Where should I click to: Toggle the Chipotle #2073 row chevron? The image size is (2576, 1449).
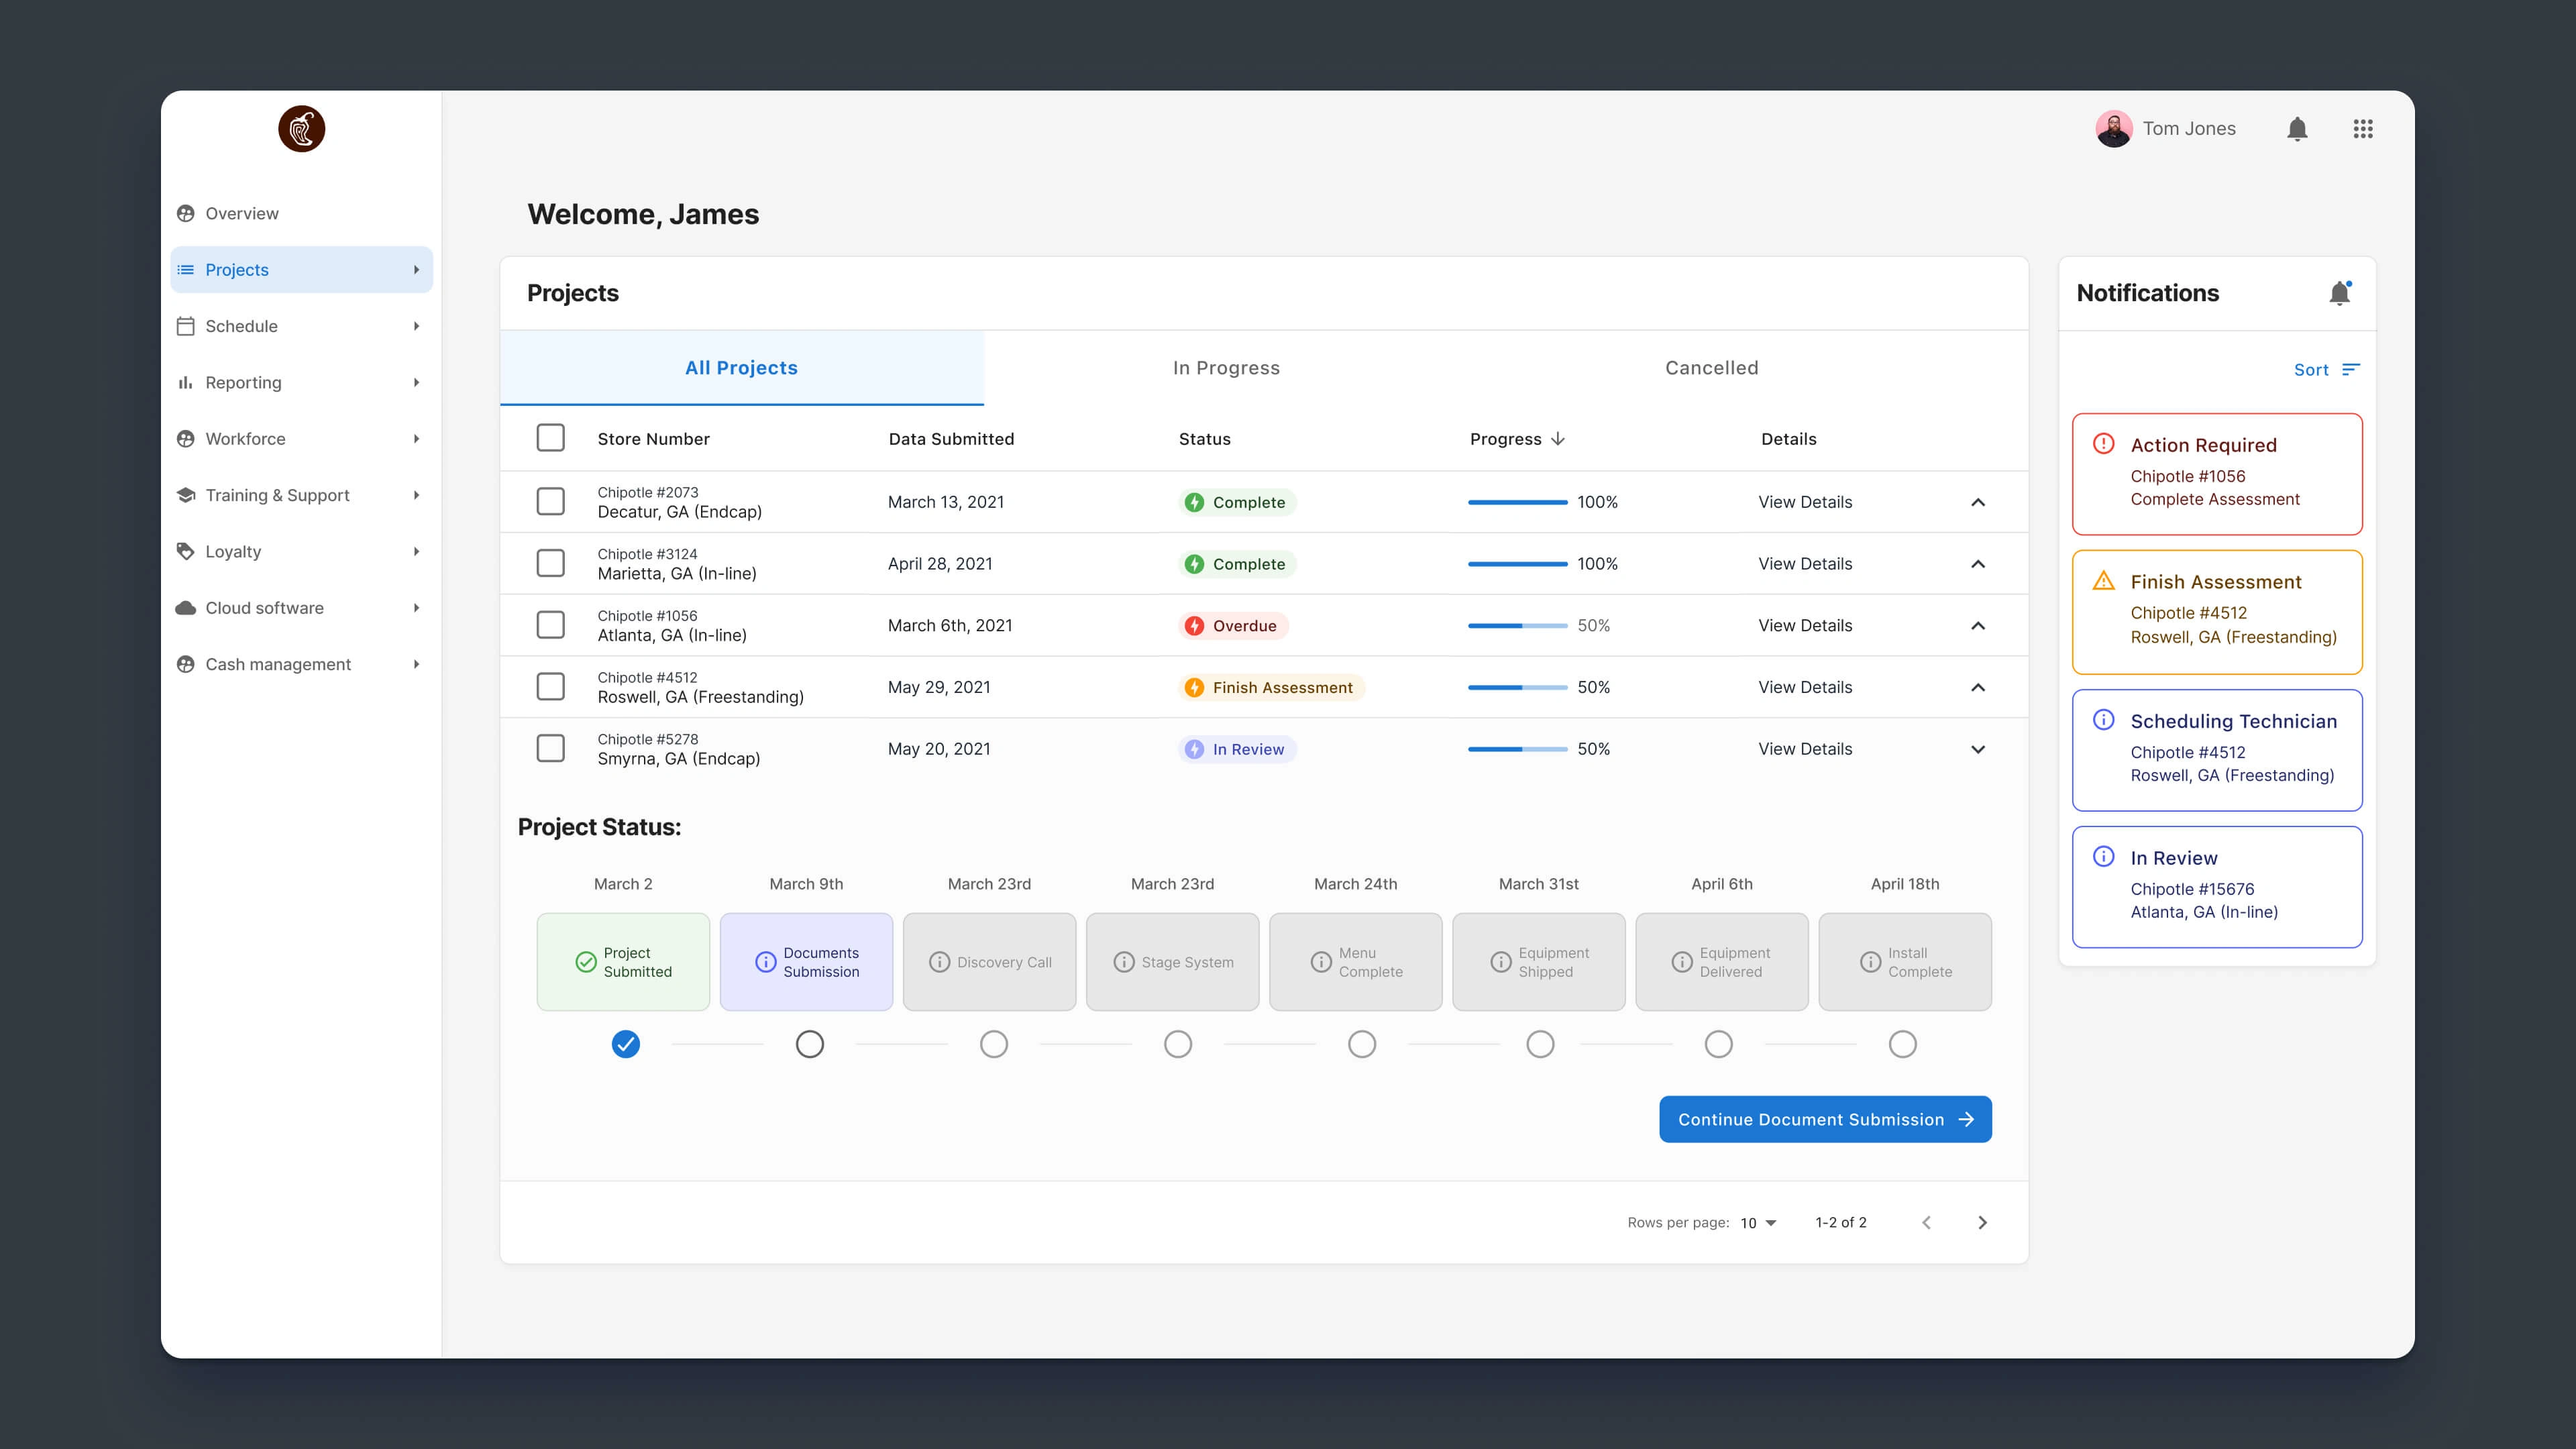1978,502
